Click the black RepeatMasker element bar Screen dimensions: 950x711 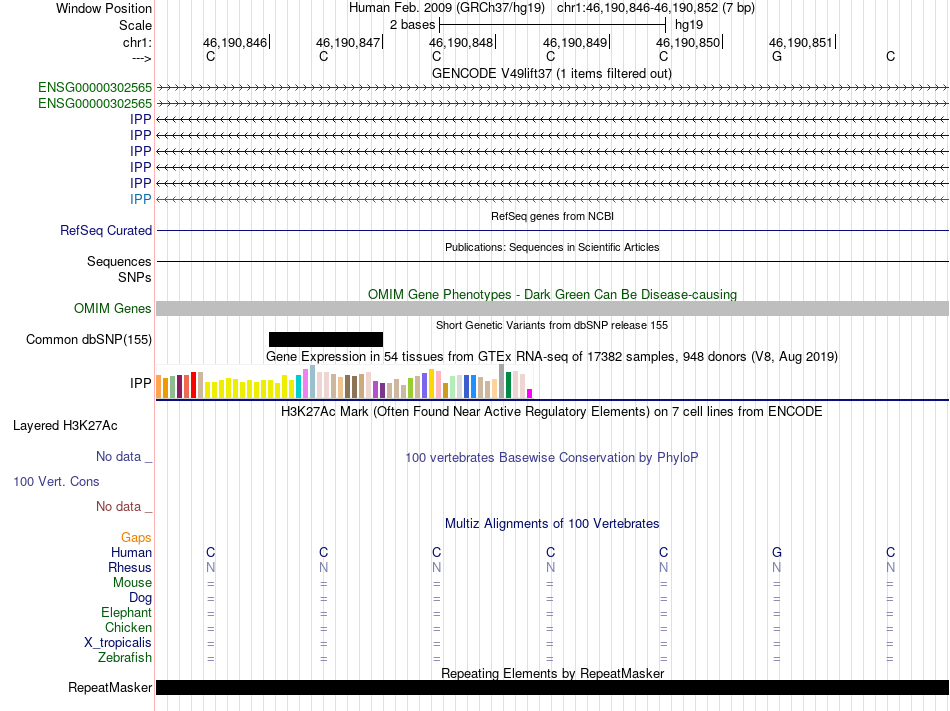(x=552, y=687)
